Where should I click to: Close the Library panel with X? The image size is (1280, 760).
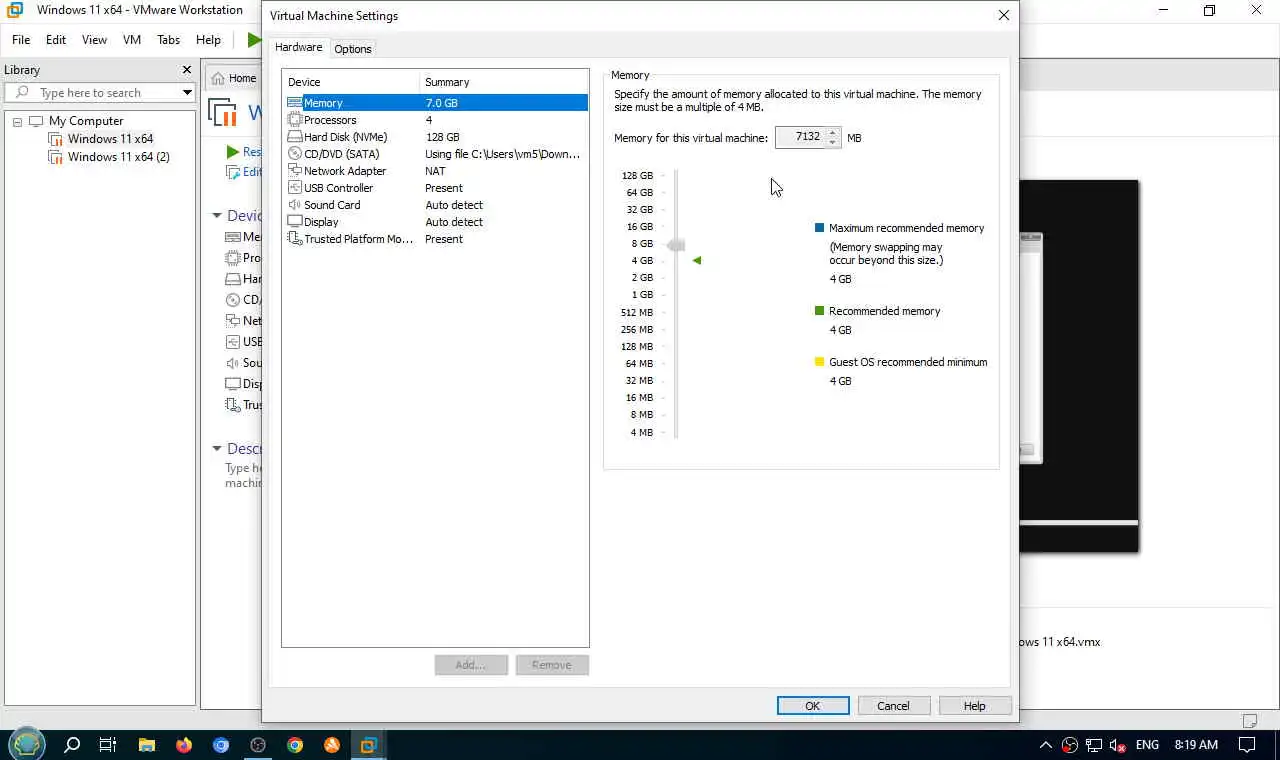pos(186,70)
